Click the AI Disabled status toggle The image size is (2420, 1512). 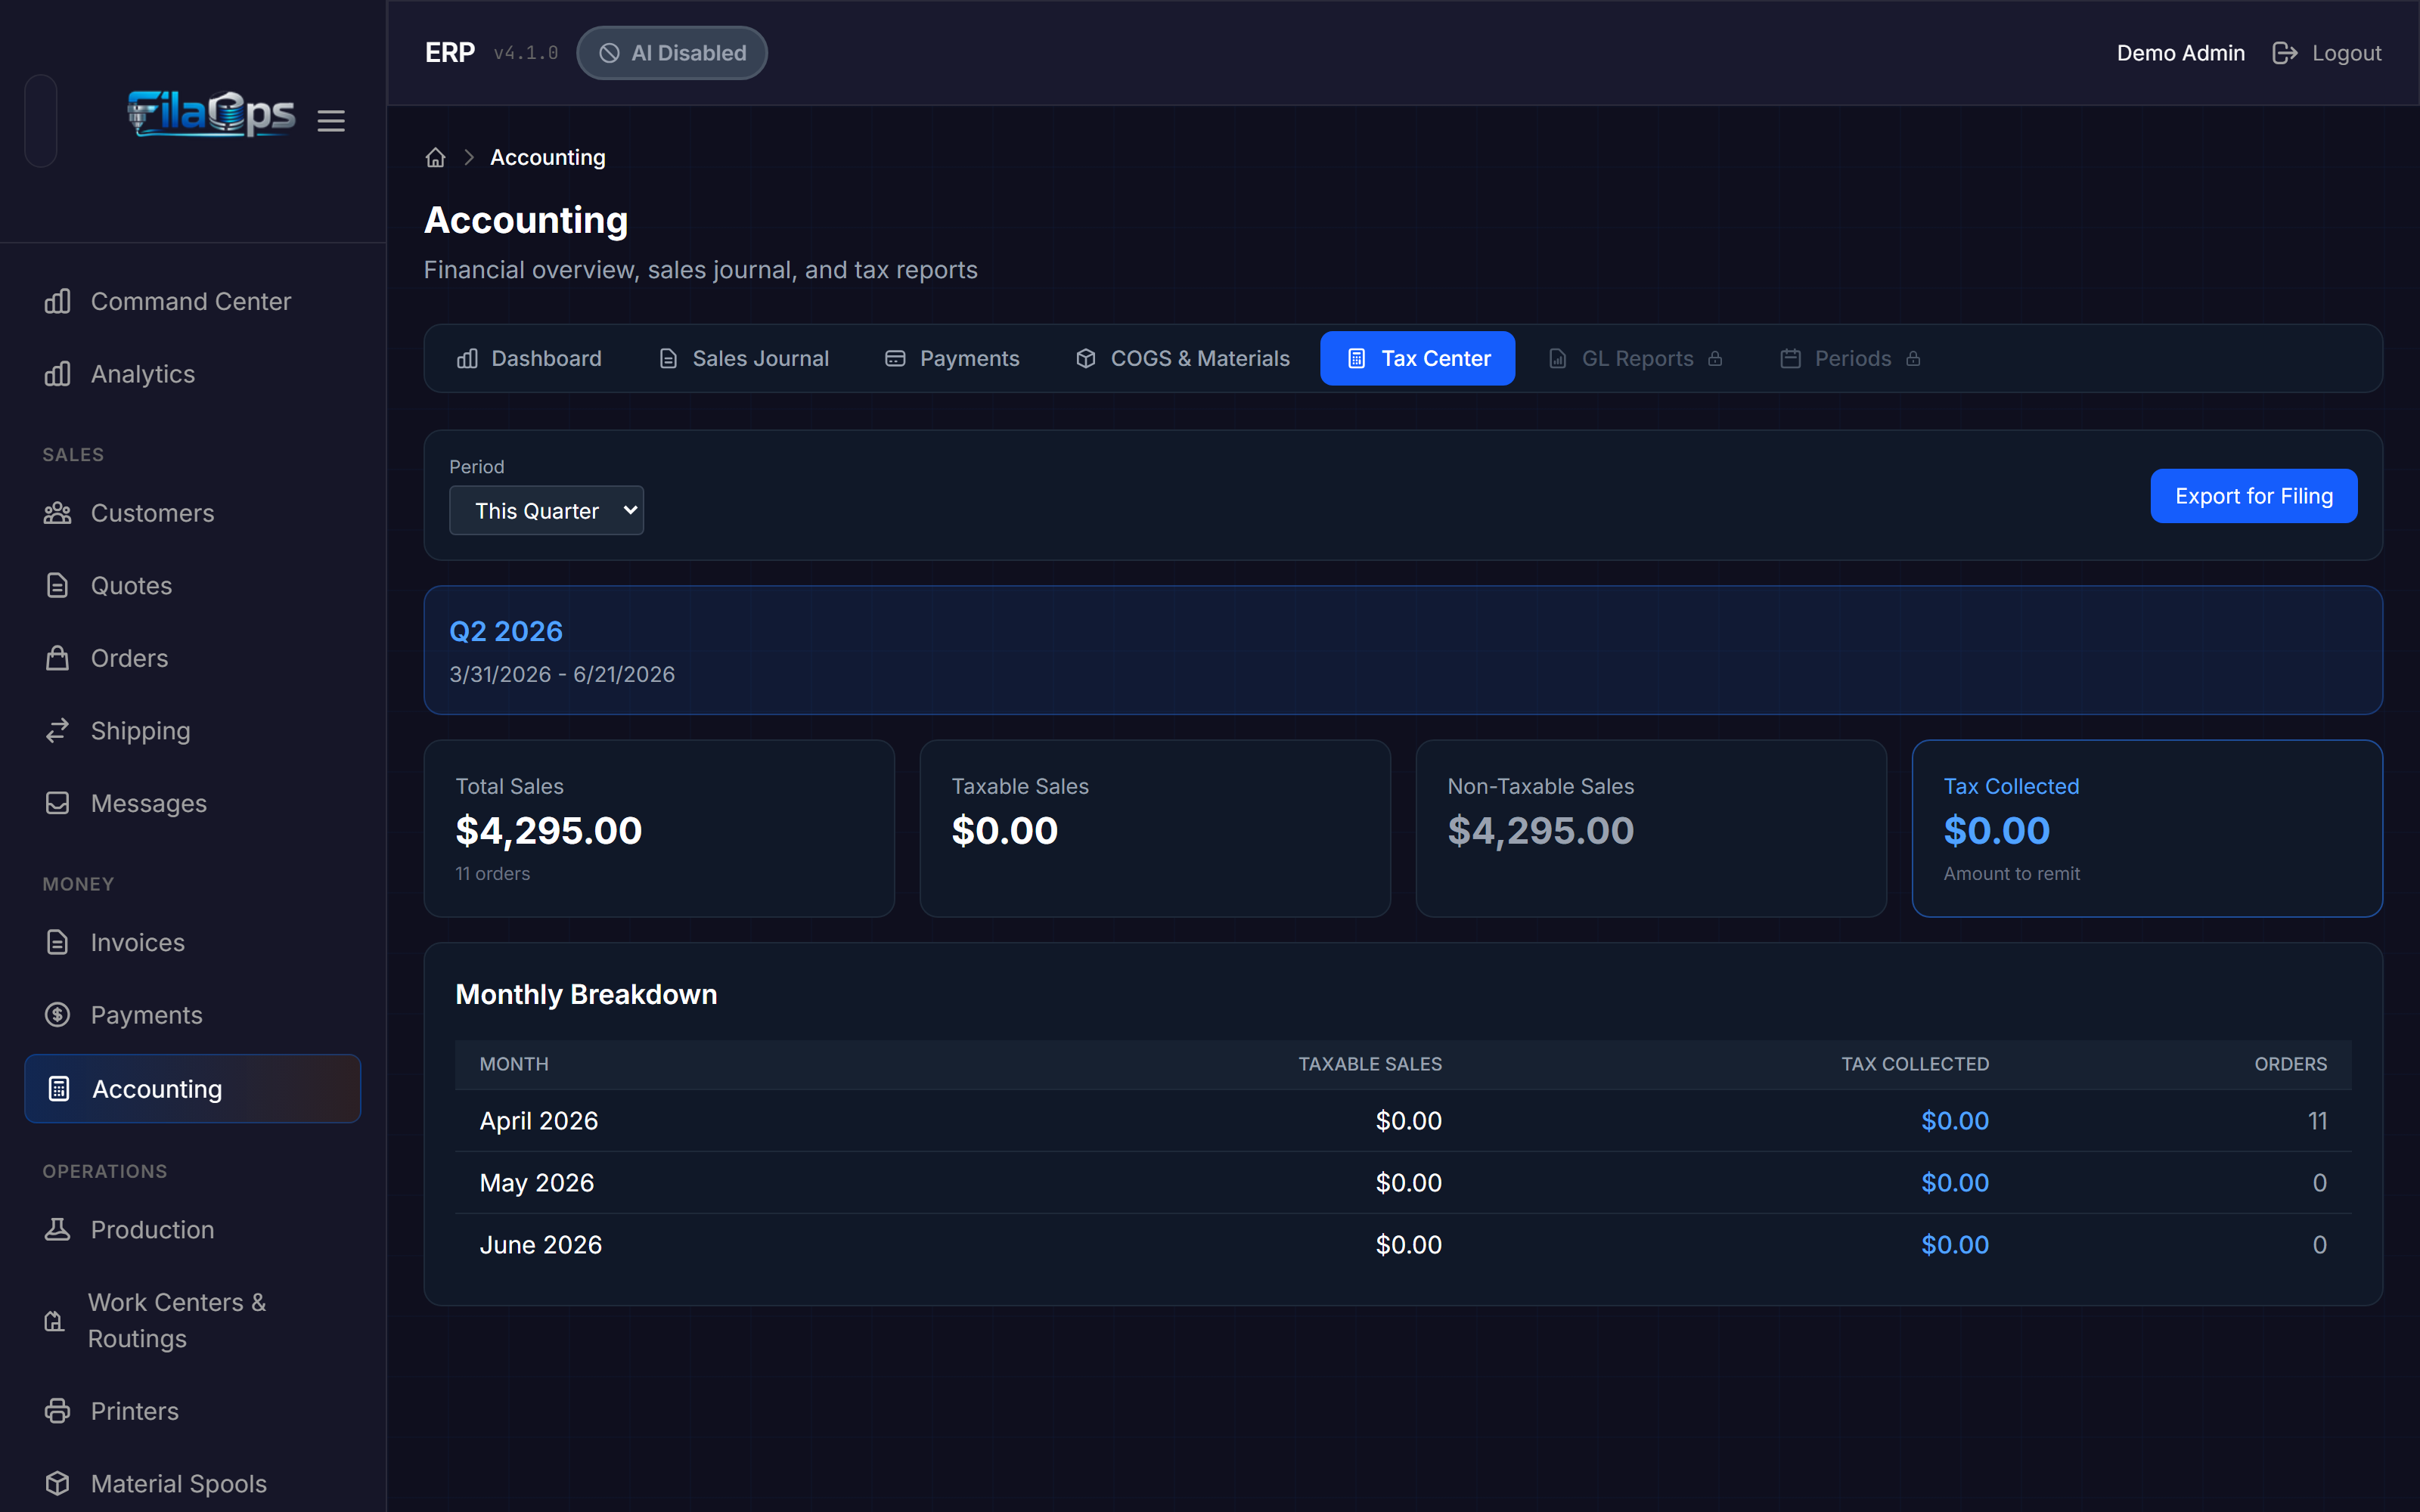tap(672, 53)
